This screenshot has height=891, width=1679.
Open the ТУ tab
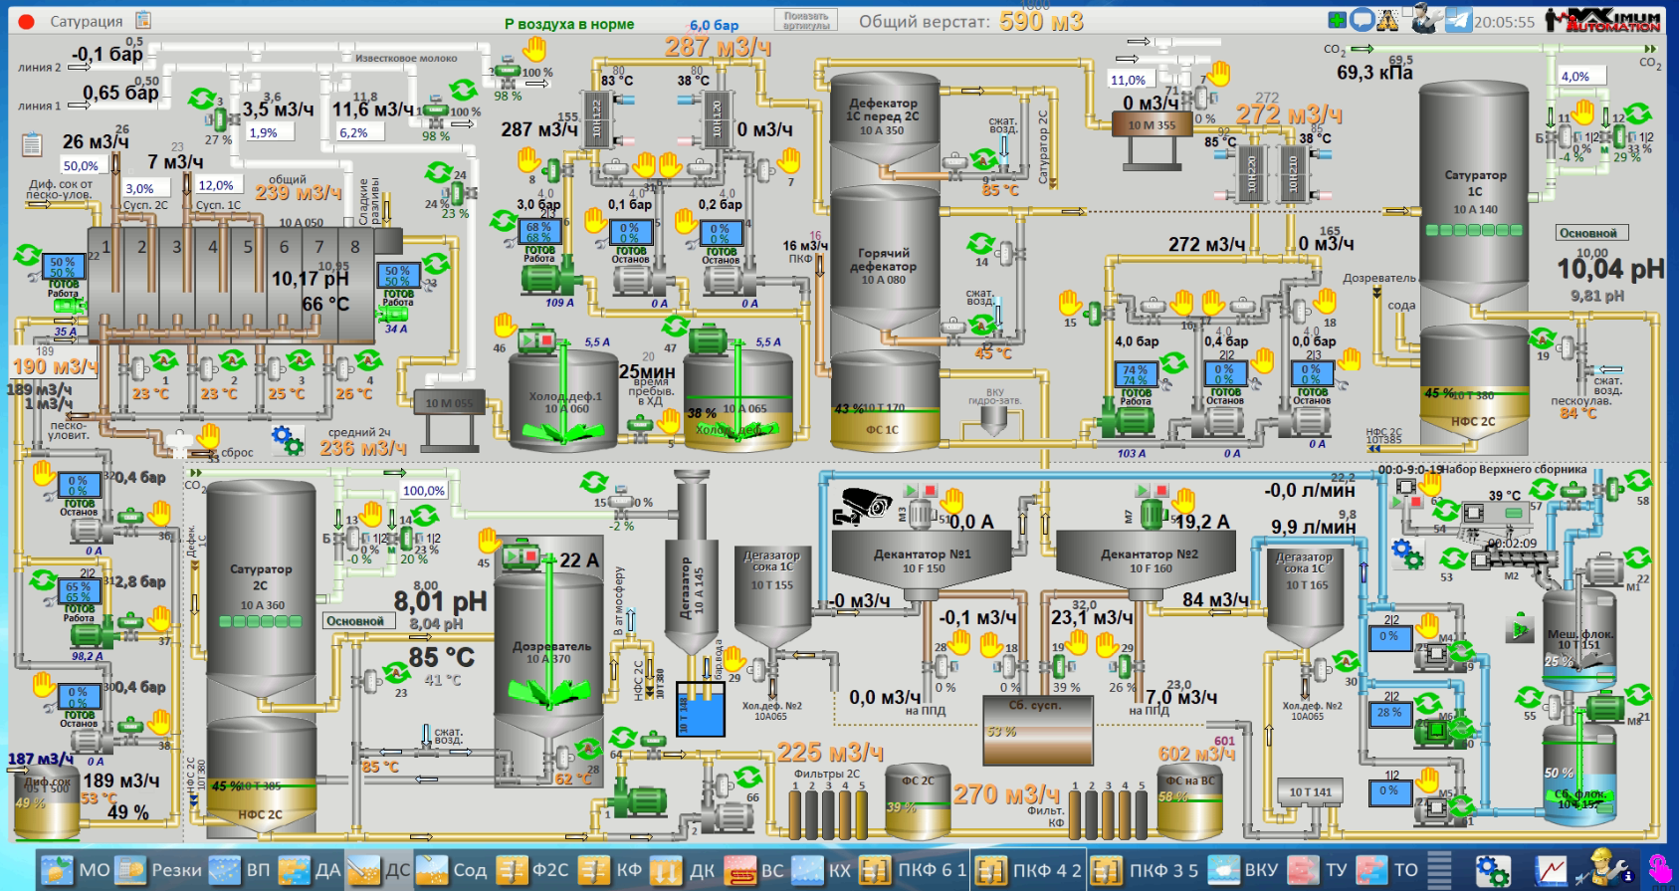[1317, 870]
